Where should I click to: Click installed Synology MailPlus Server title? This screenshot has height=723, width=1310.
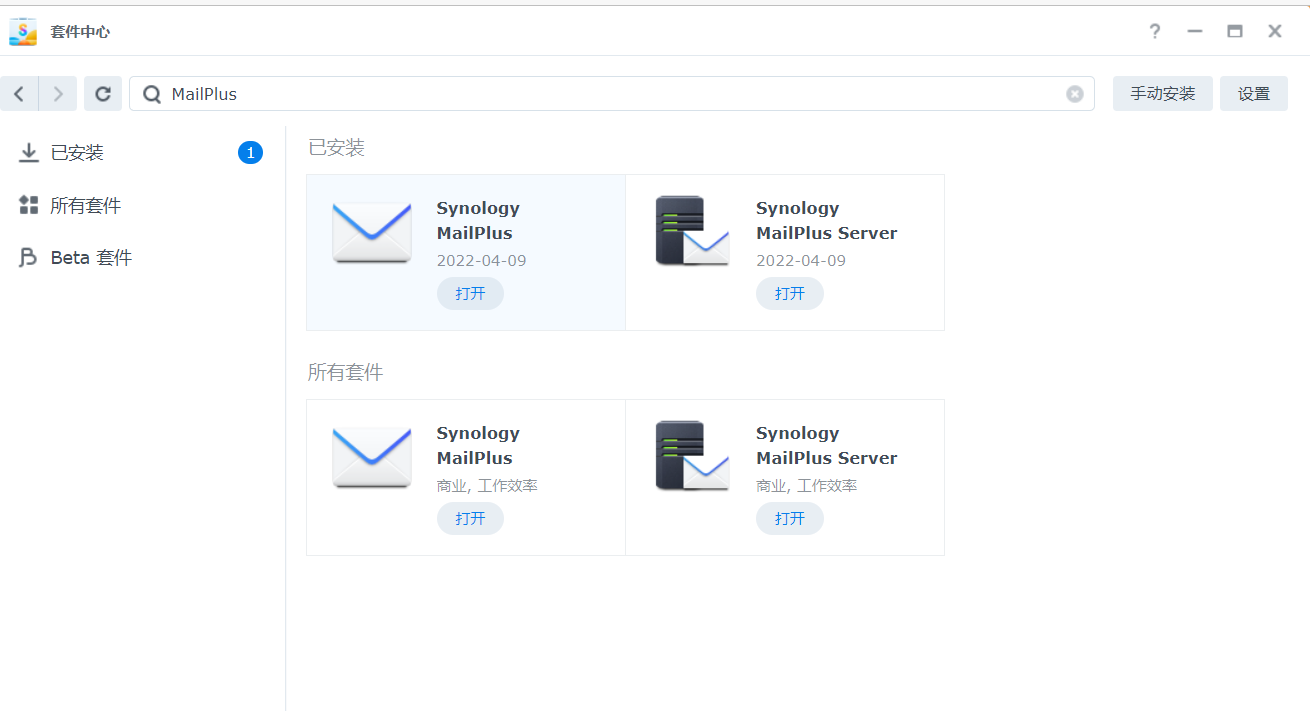point(826,220)
